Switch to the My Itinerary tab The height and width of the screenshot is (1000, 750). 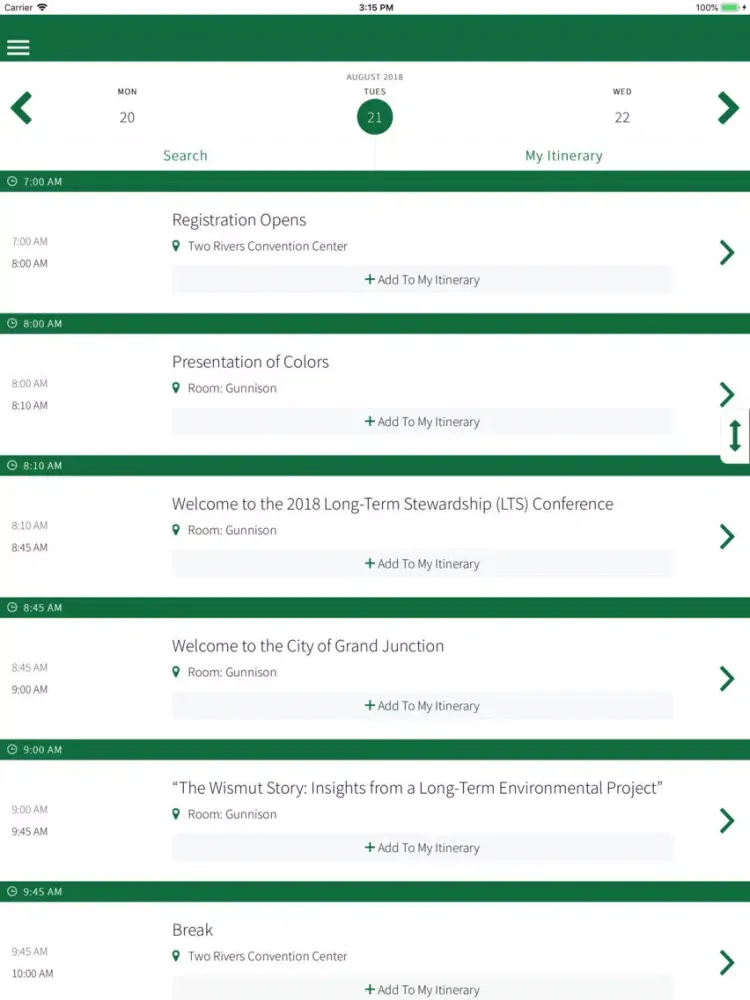564,155
